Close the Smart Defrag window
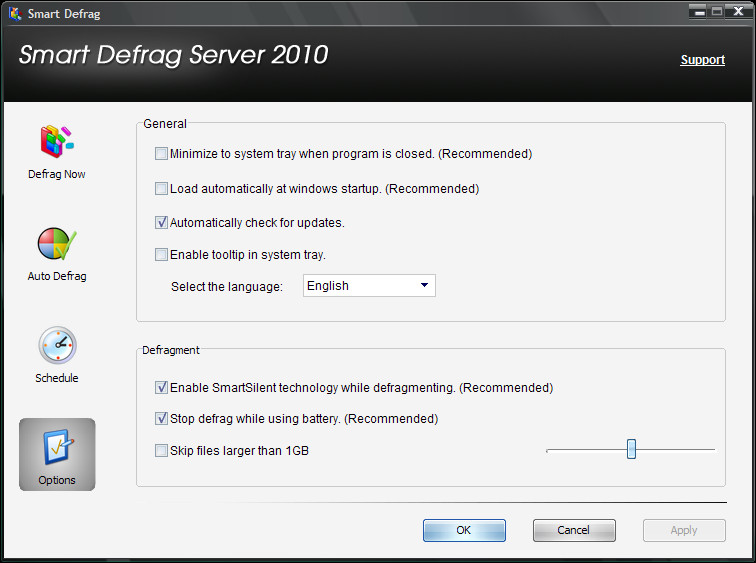756x563 pixels. 738,12
